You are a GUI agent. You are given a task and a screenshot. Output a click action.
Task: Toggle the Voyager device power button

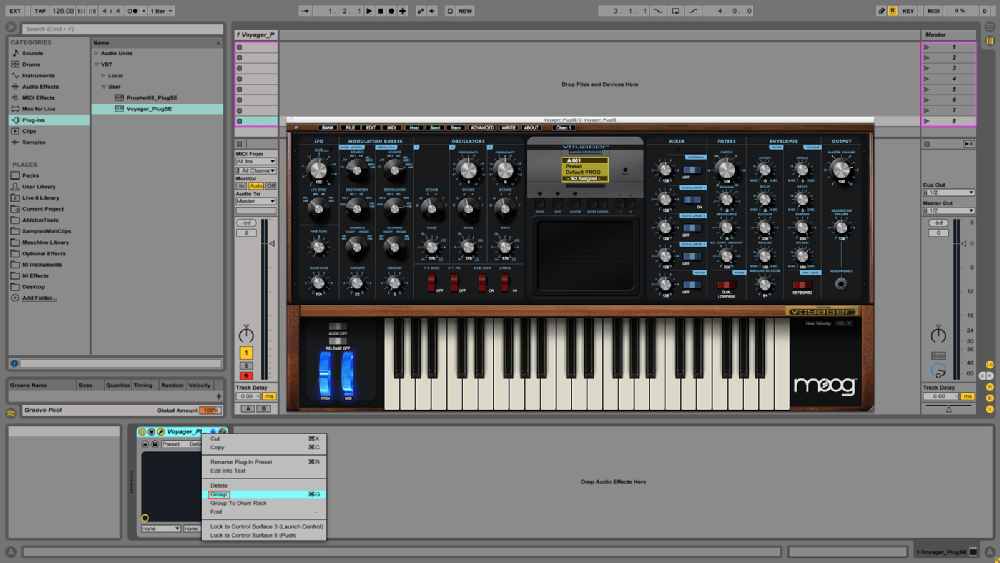142,432
